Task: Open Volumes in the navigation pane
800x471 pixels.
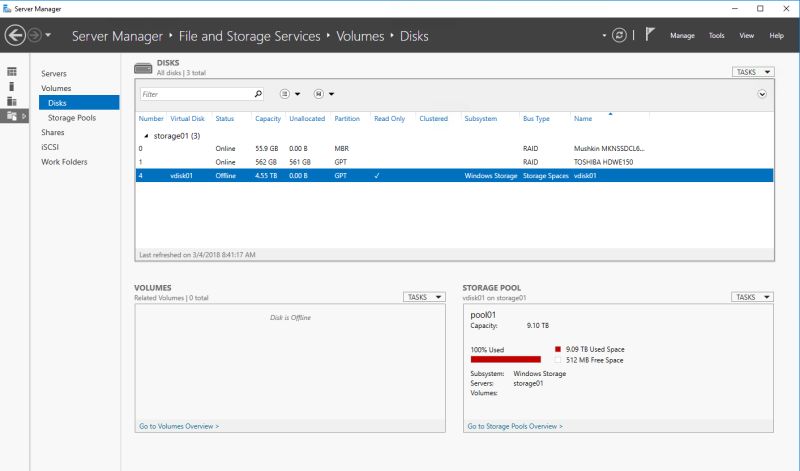Action: pos(56,88)
